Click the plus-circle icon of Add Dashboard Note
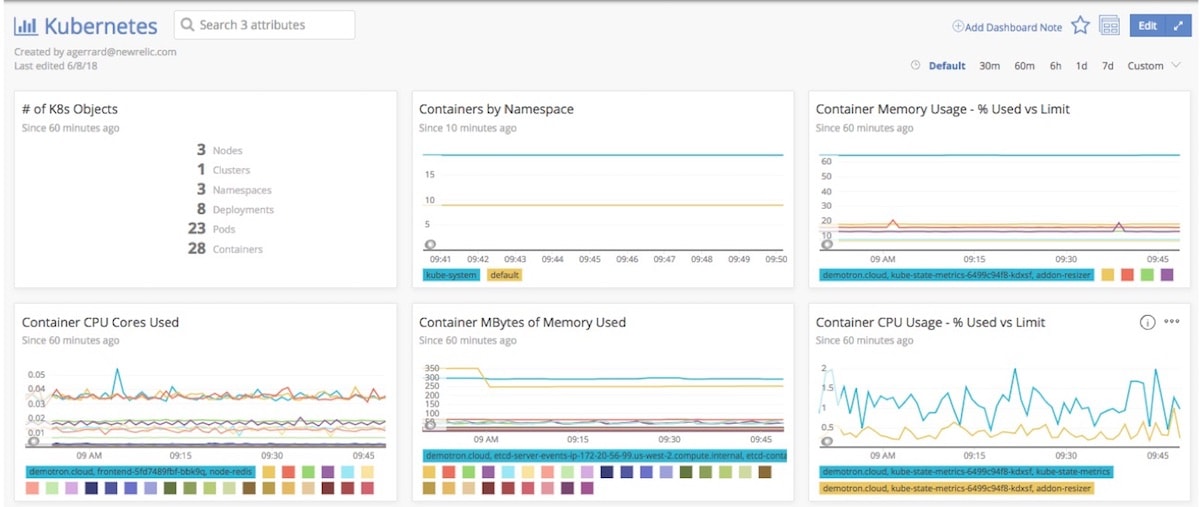Screen dimensions: 1200x507 pos(957,27)
